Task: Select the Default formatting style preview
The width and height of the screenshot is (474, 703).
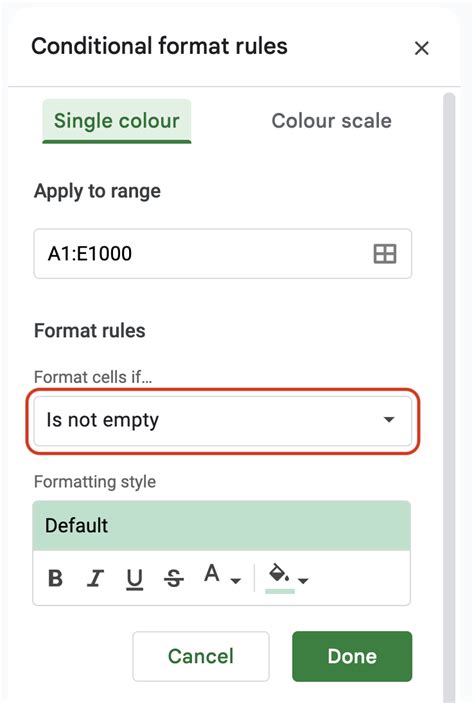Action: (x=222, y=525)
